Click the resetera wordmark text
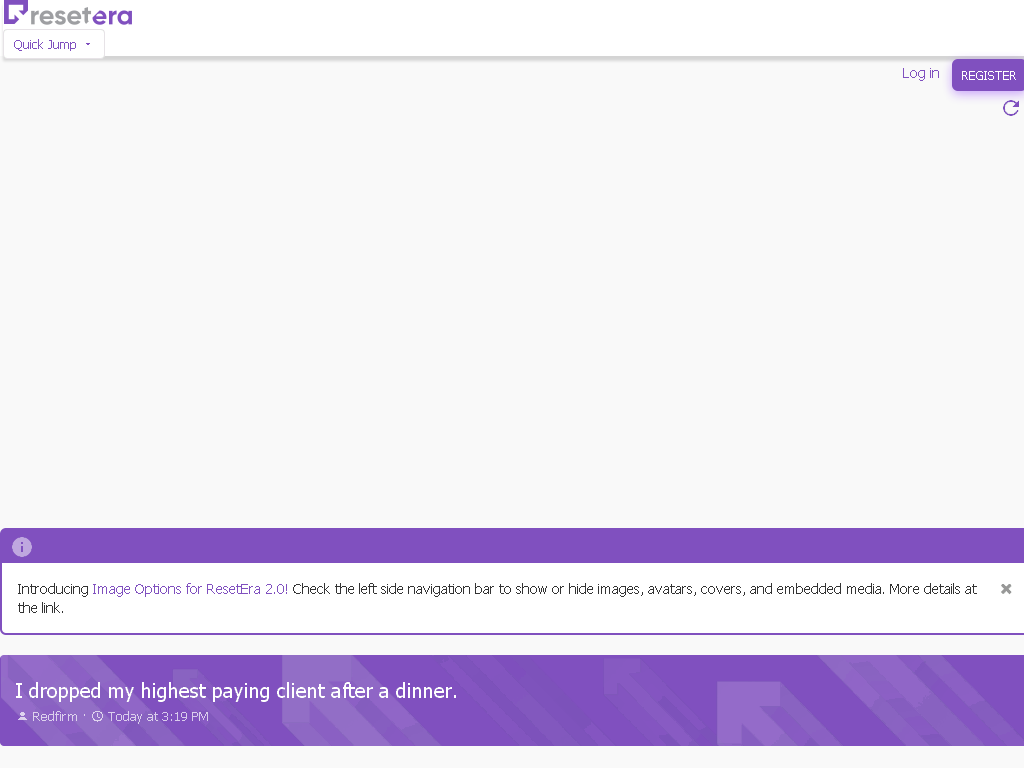 [x=82, y=16]
